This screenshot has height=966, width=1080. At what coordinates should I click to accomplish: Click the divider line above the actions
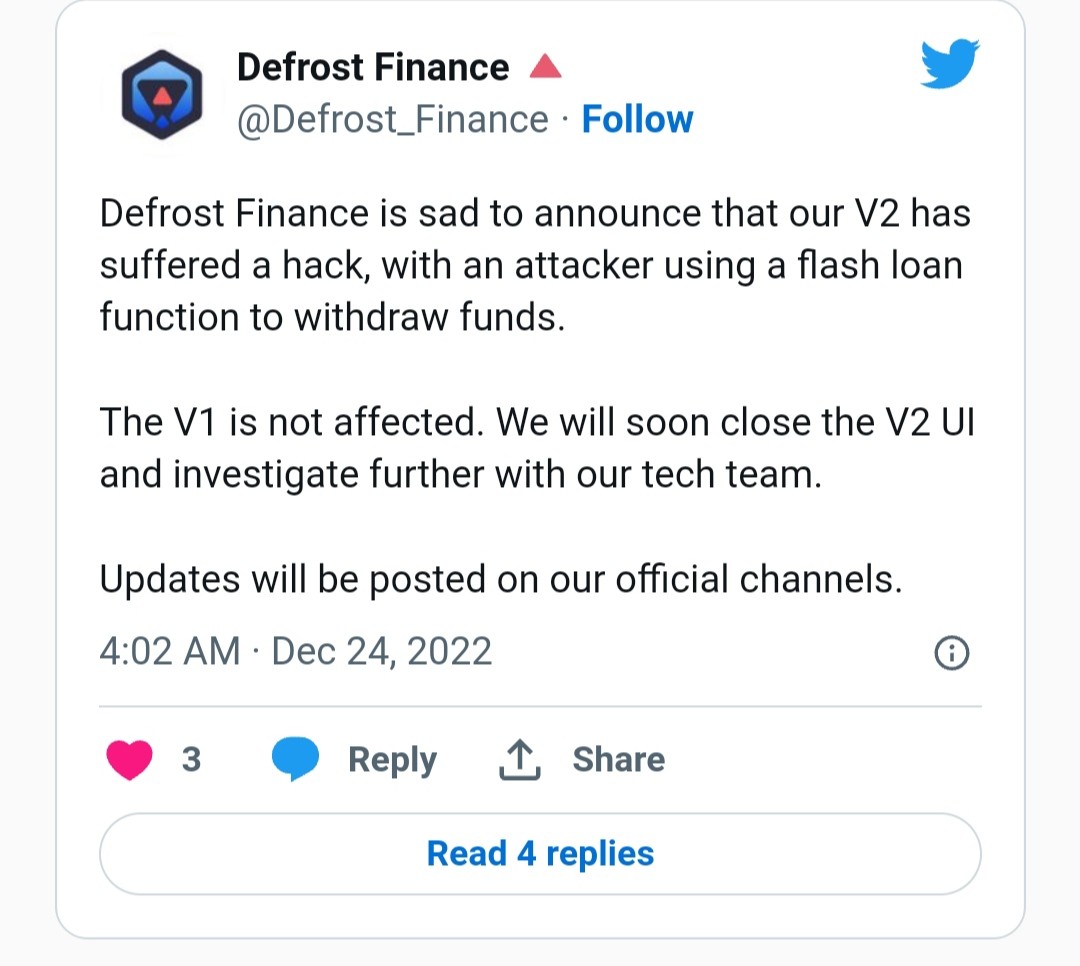pos(540,706)
